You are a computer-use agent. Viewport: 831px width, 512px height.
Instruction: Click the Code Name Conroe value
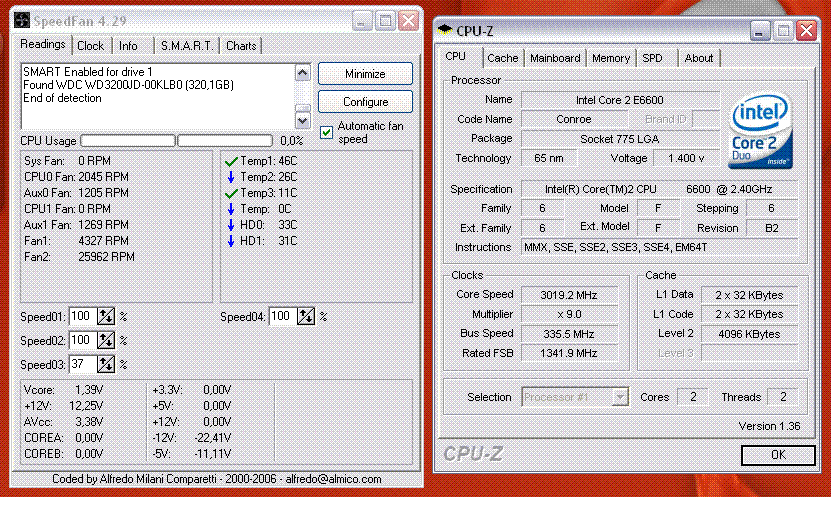point(574,119)
